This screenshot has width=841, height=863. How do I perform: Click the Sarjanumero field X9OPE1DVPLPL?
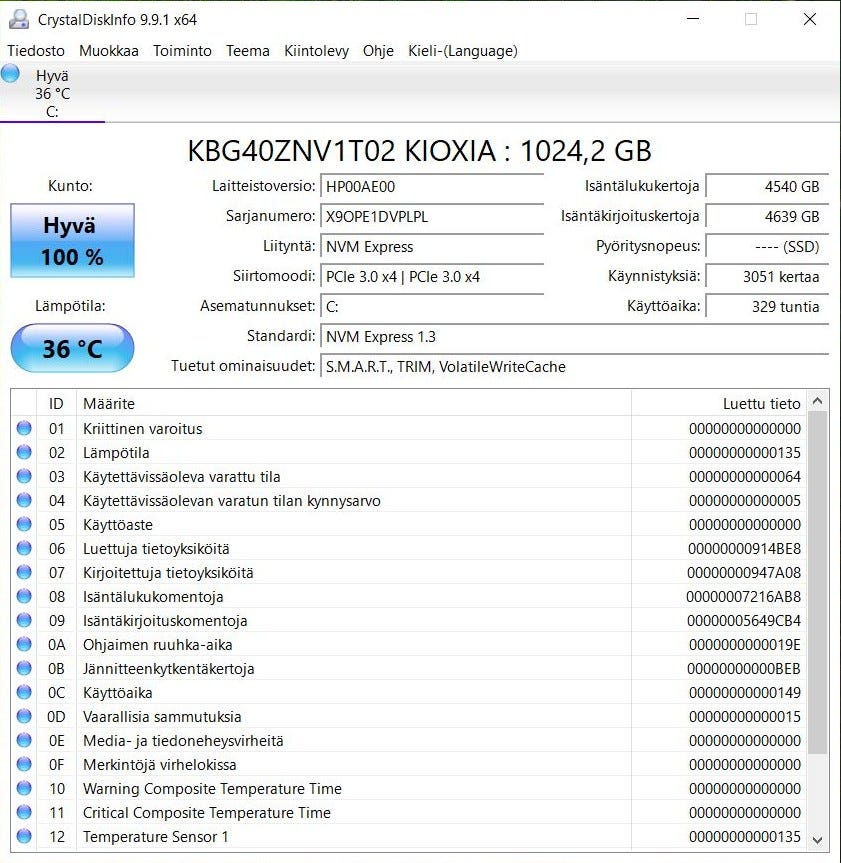(x=432, y=216)
